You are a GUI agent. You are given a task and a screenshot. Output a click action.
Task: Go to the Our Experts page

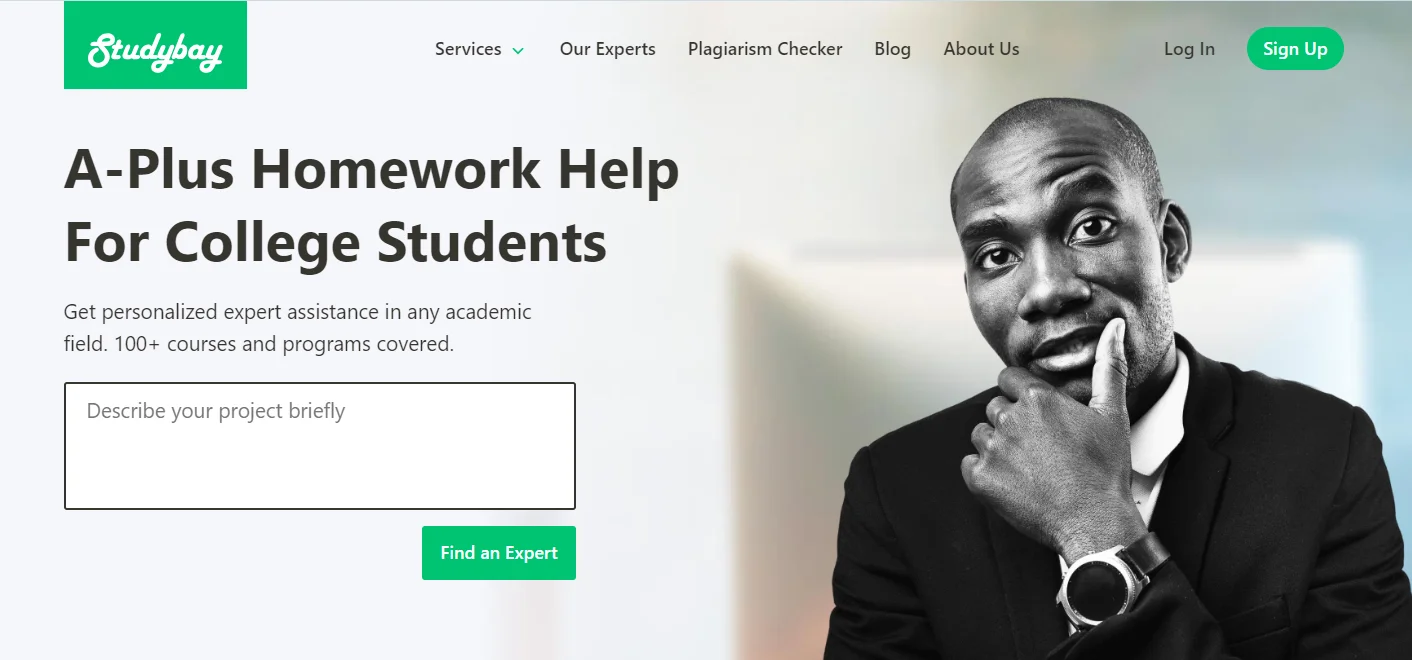(607, 49)
